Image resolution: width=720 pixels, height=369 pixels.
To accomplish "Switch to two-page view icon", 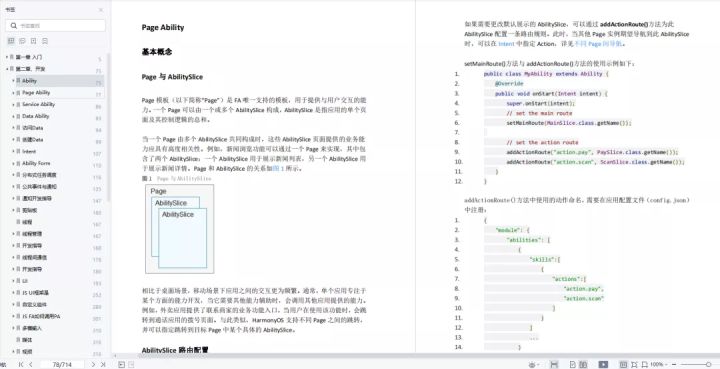I will [583, 364].
